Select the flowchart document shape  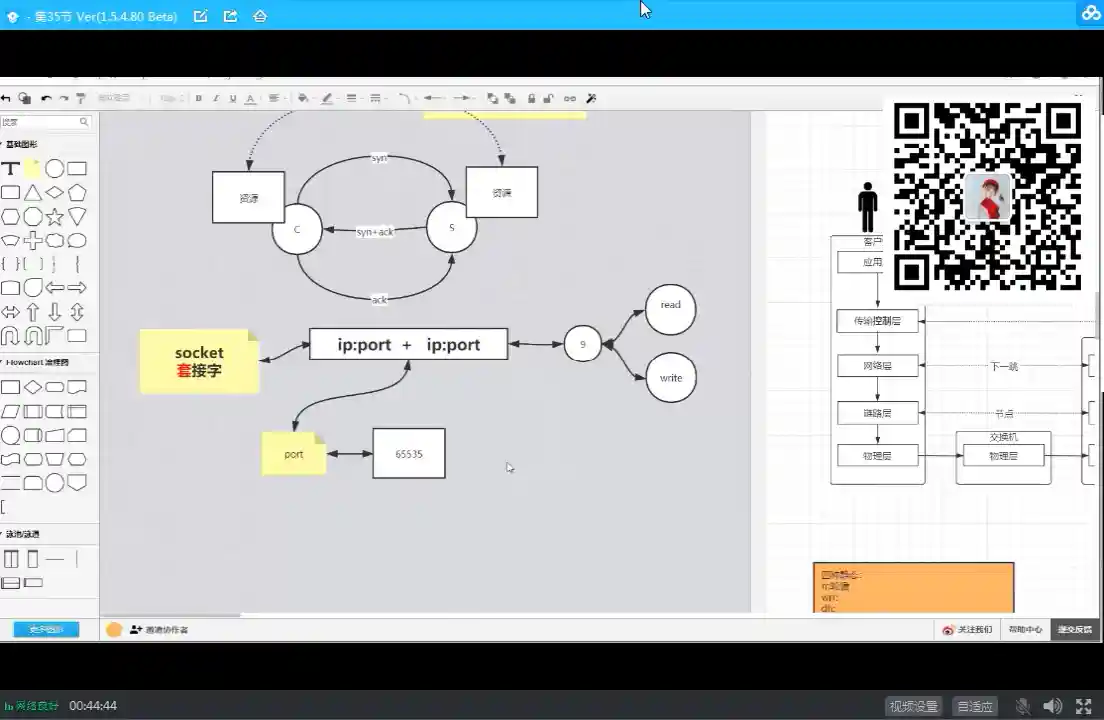(77, 387)
